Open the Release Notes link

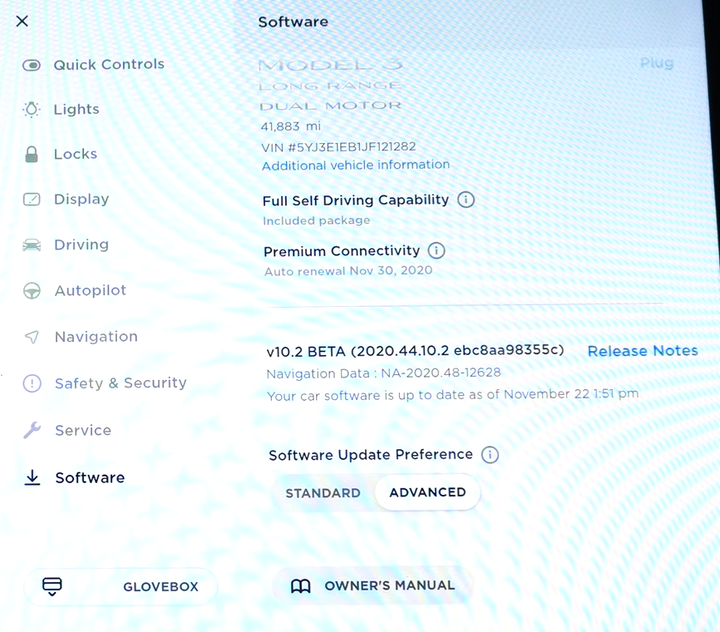643,351
